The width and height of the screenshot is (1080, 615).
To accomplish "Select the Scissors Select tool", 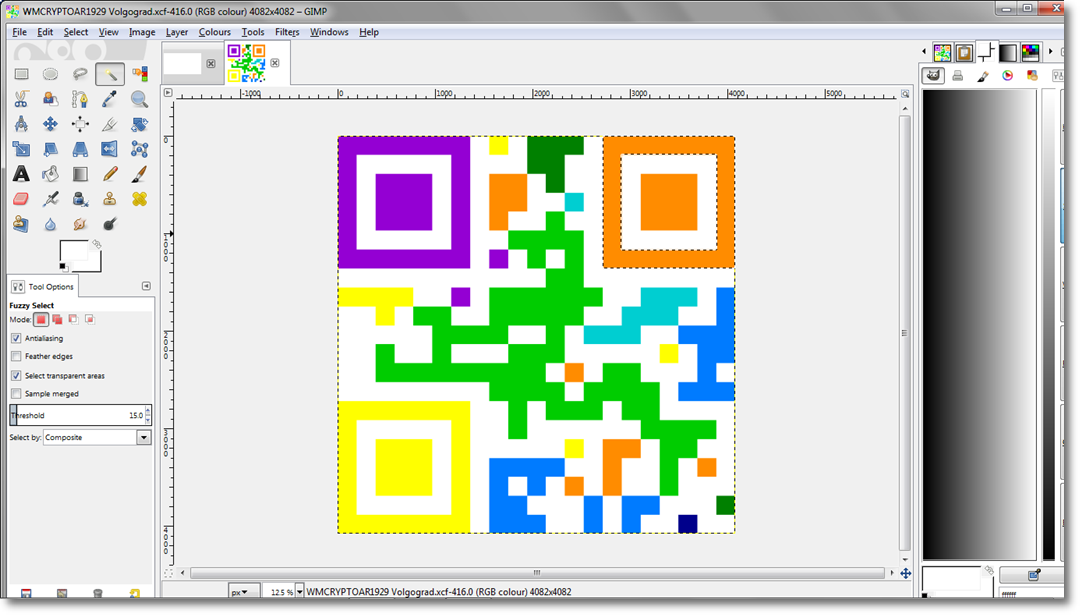I will pyautogui.click(x=21, y=99).
